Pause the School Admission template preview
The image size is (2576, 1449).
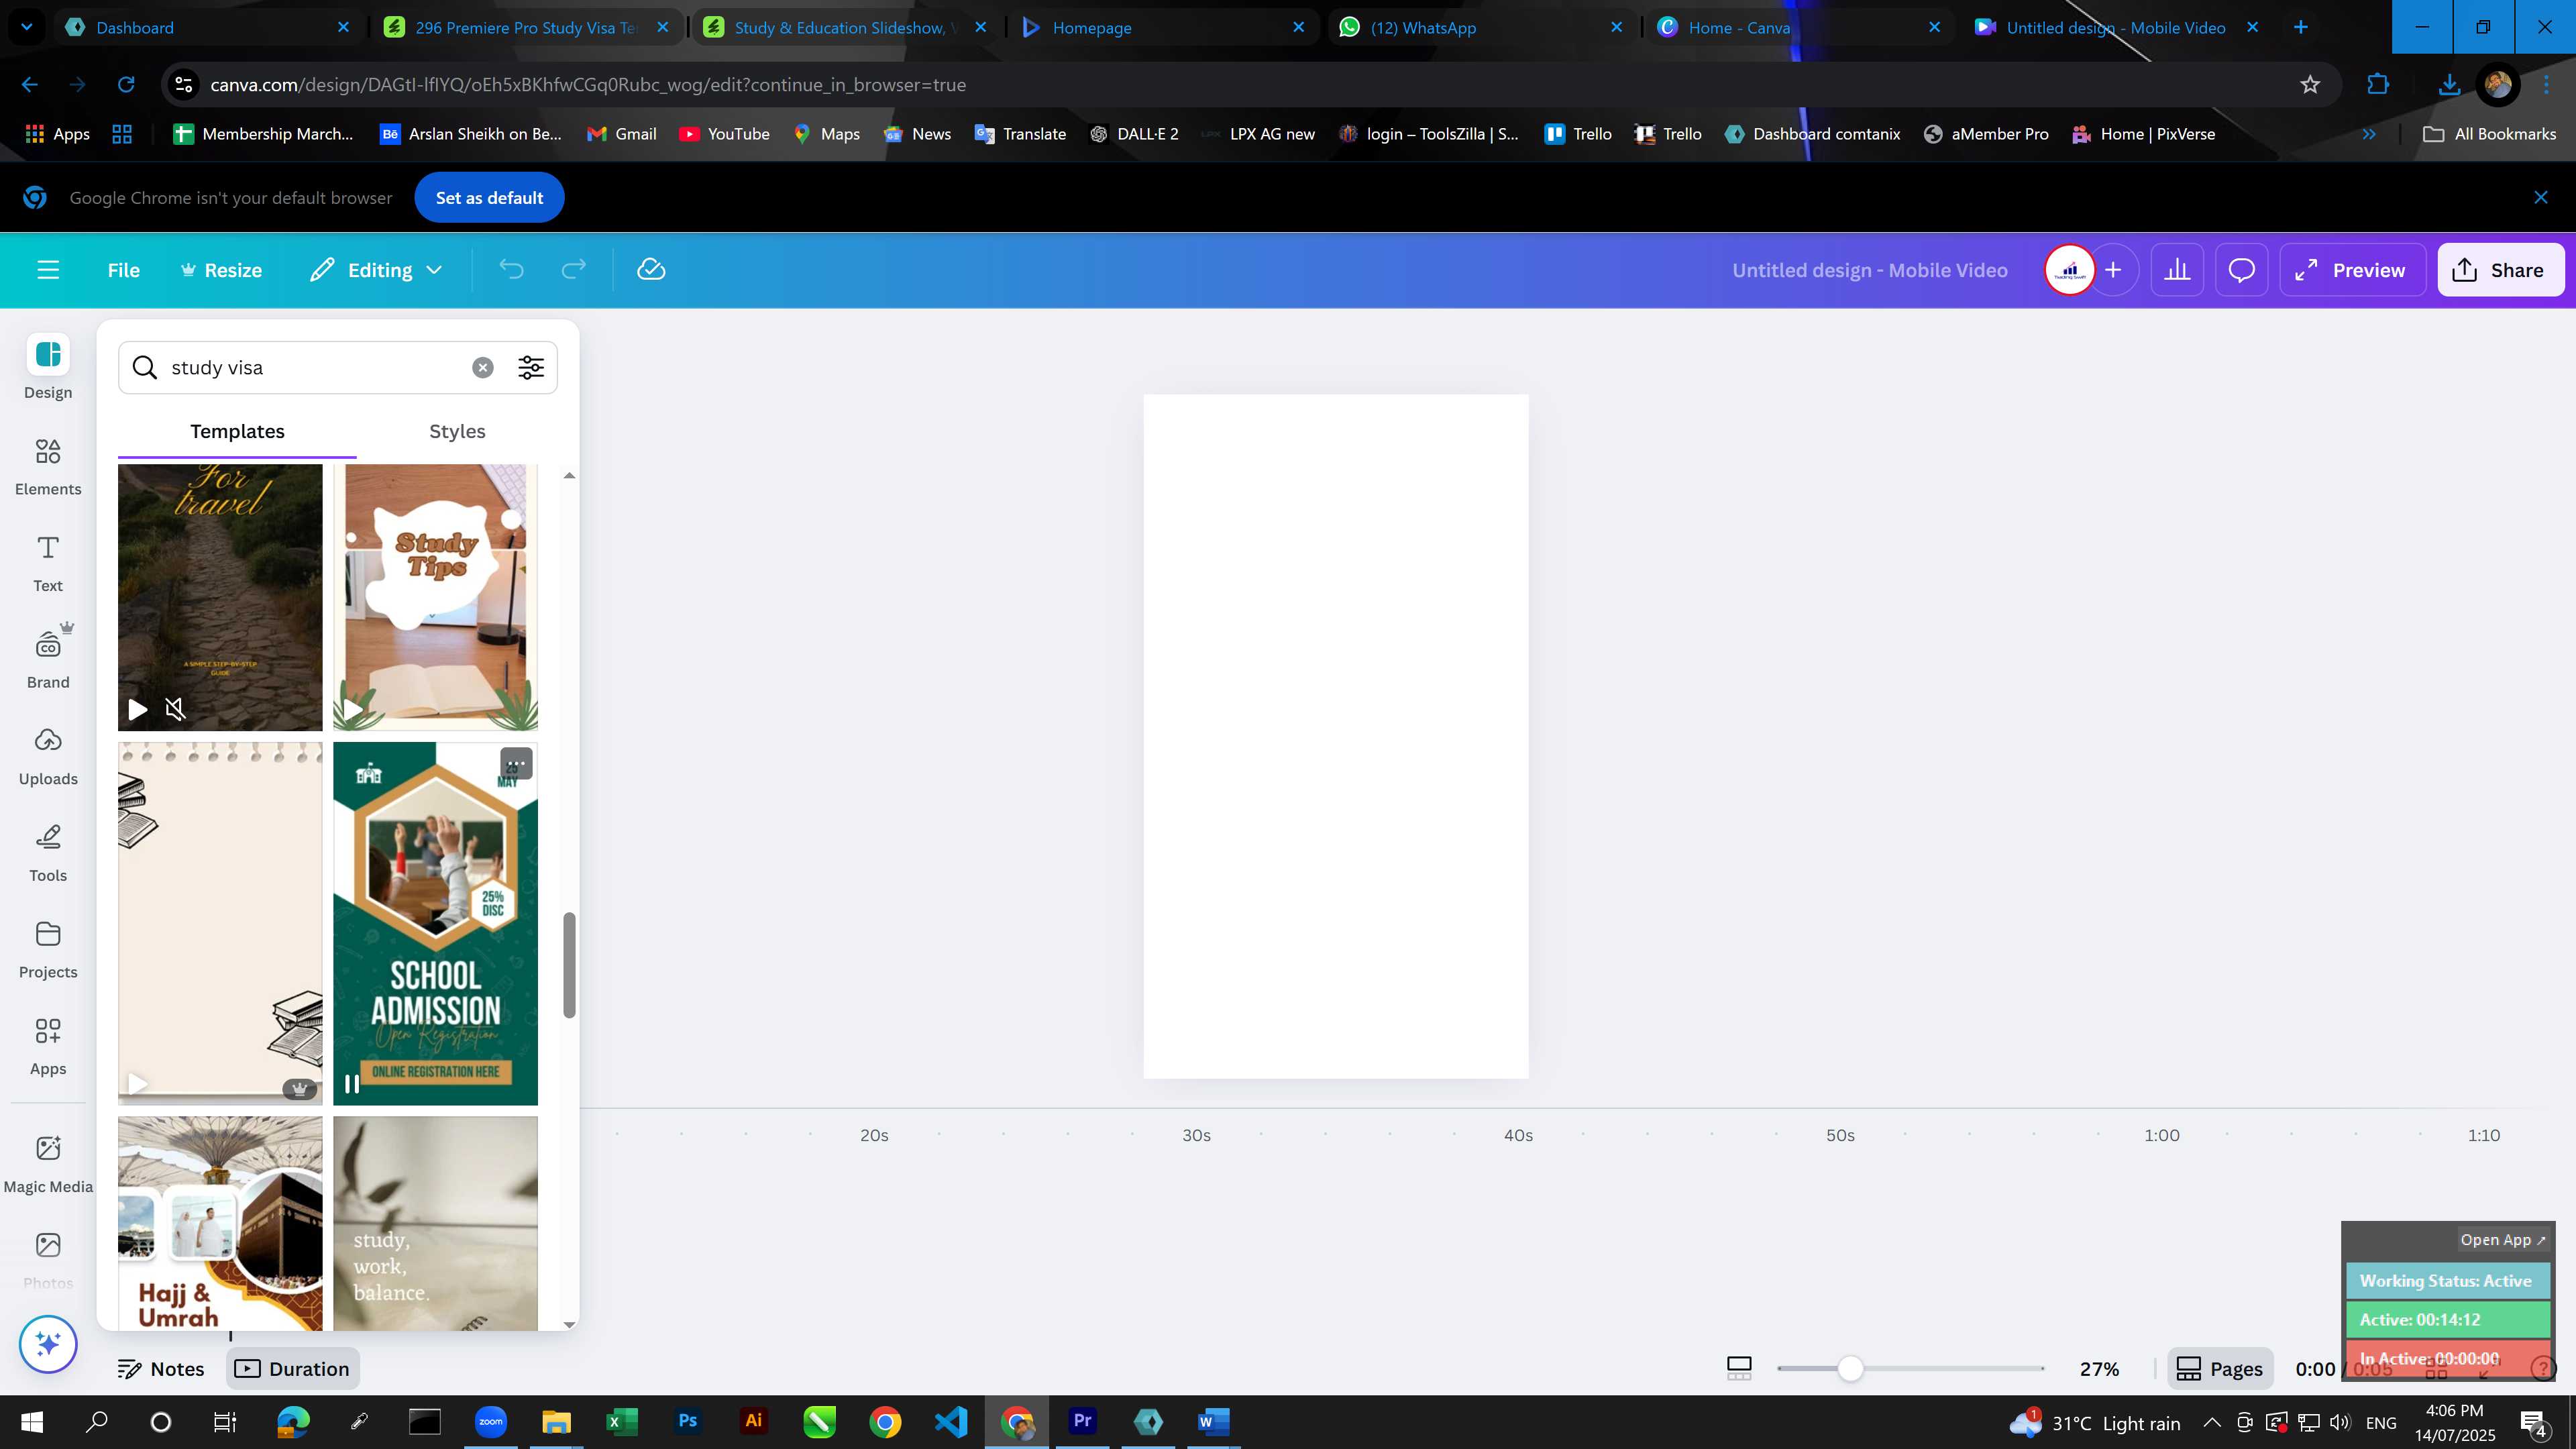click(352, 1084)
